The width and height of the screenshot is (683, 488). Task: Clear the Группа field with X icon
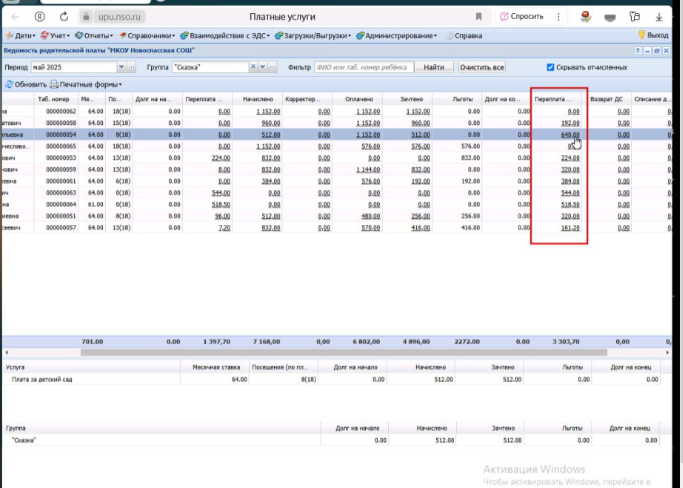[253, 67]
